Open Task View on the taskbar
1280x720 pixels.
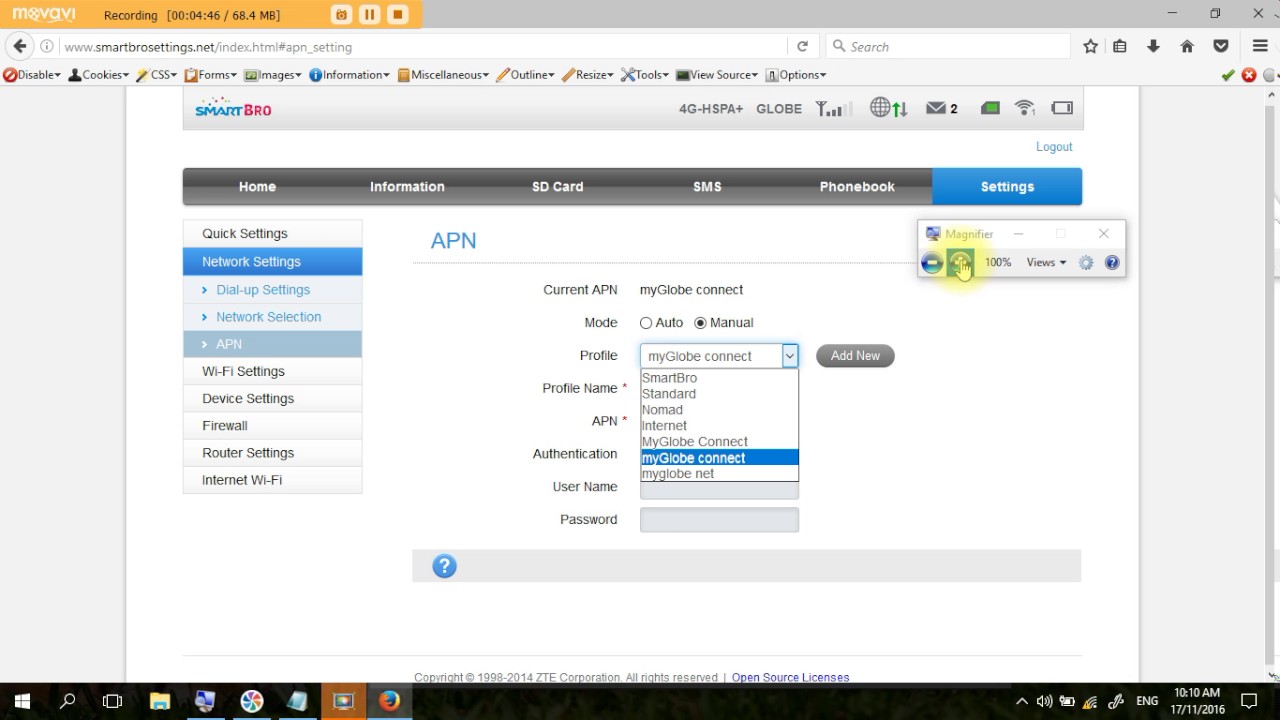113,701
